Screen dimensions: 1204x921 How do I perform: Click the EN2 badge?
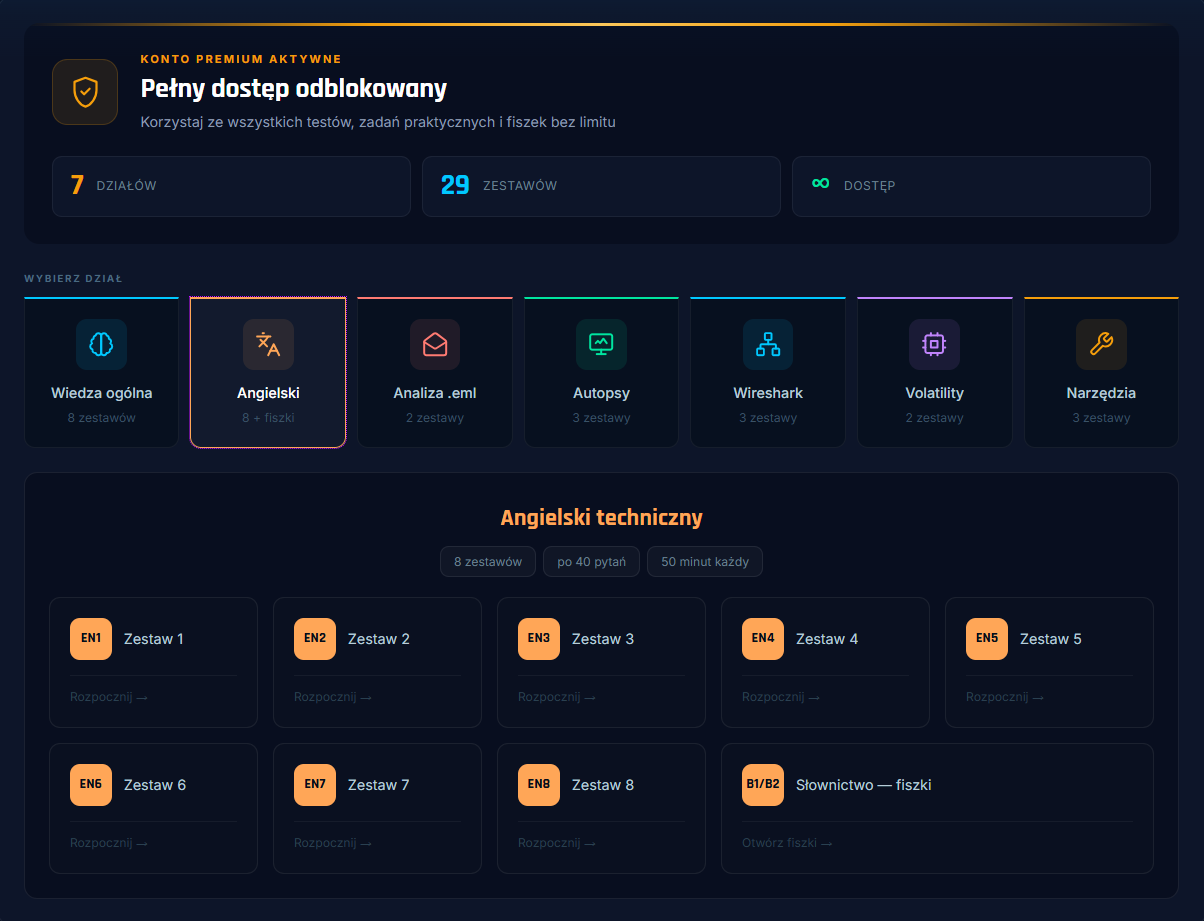[315, 639]
